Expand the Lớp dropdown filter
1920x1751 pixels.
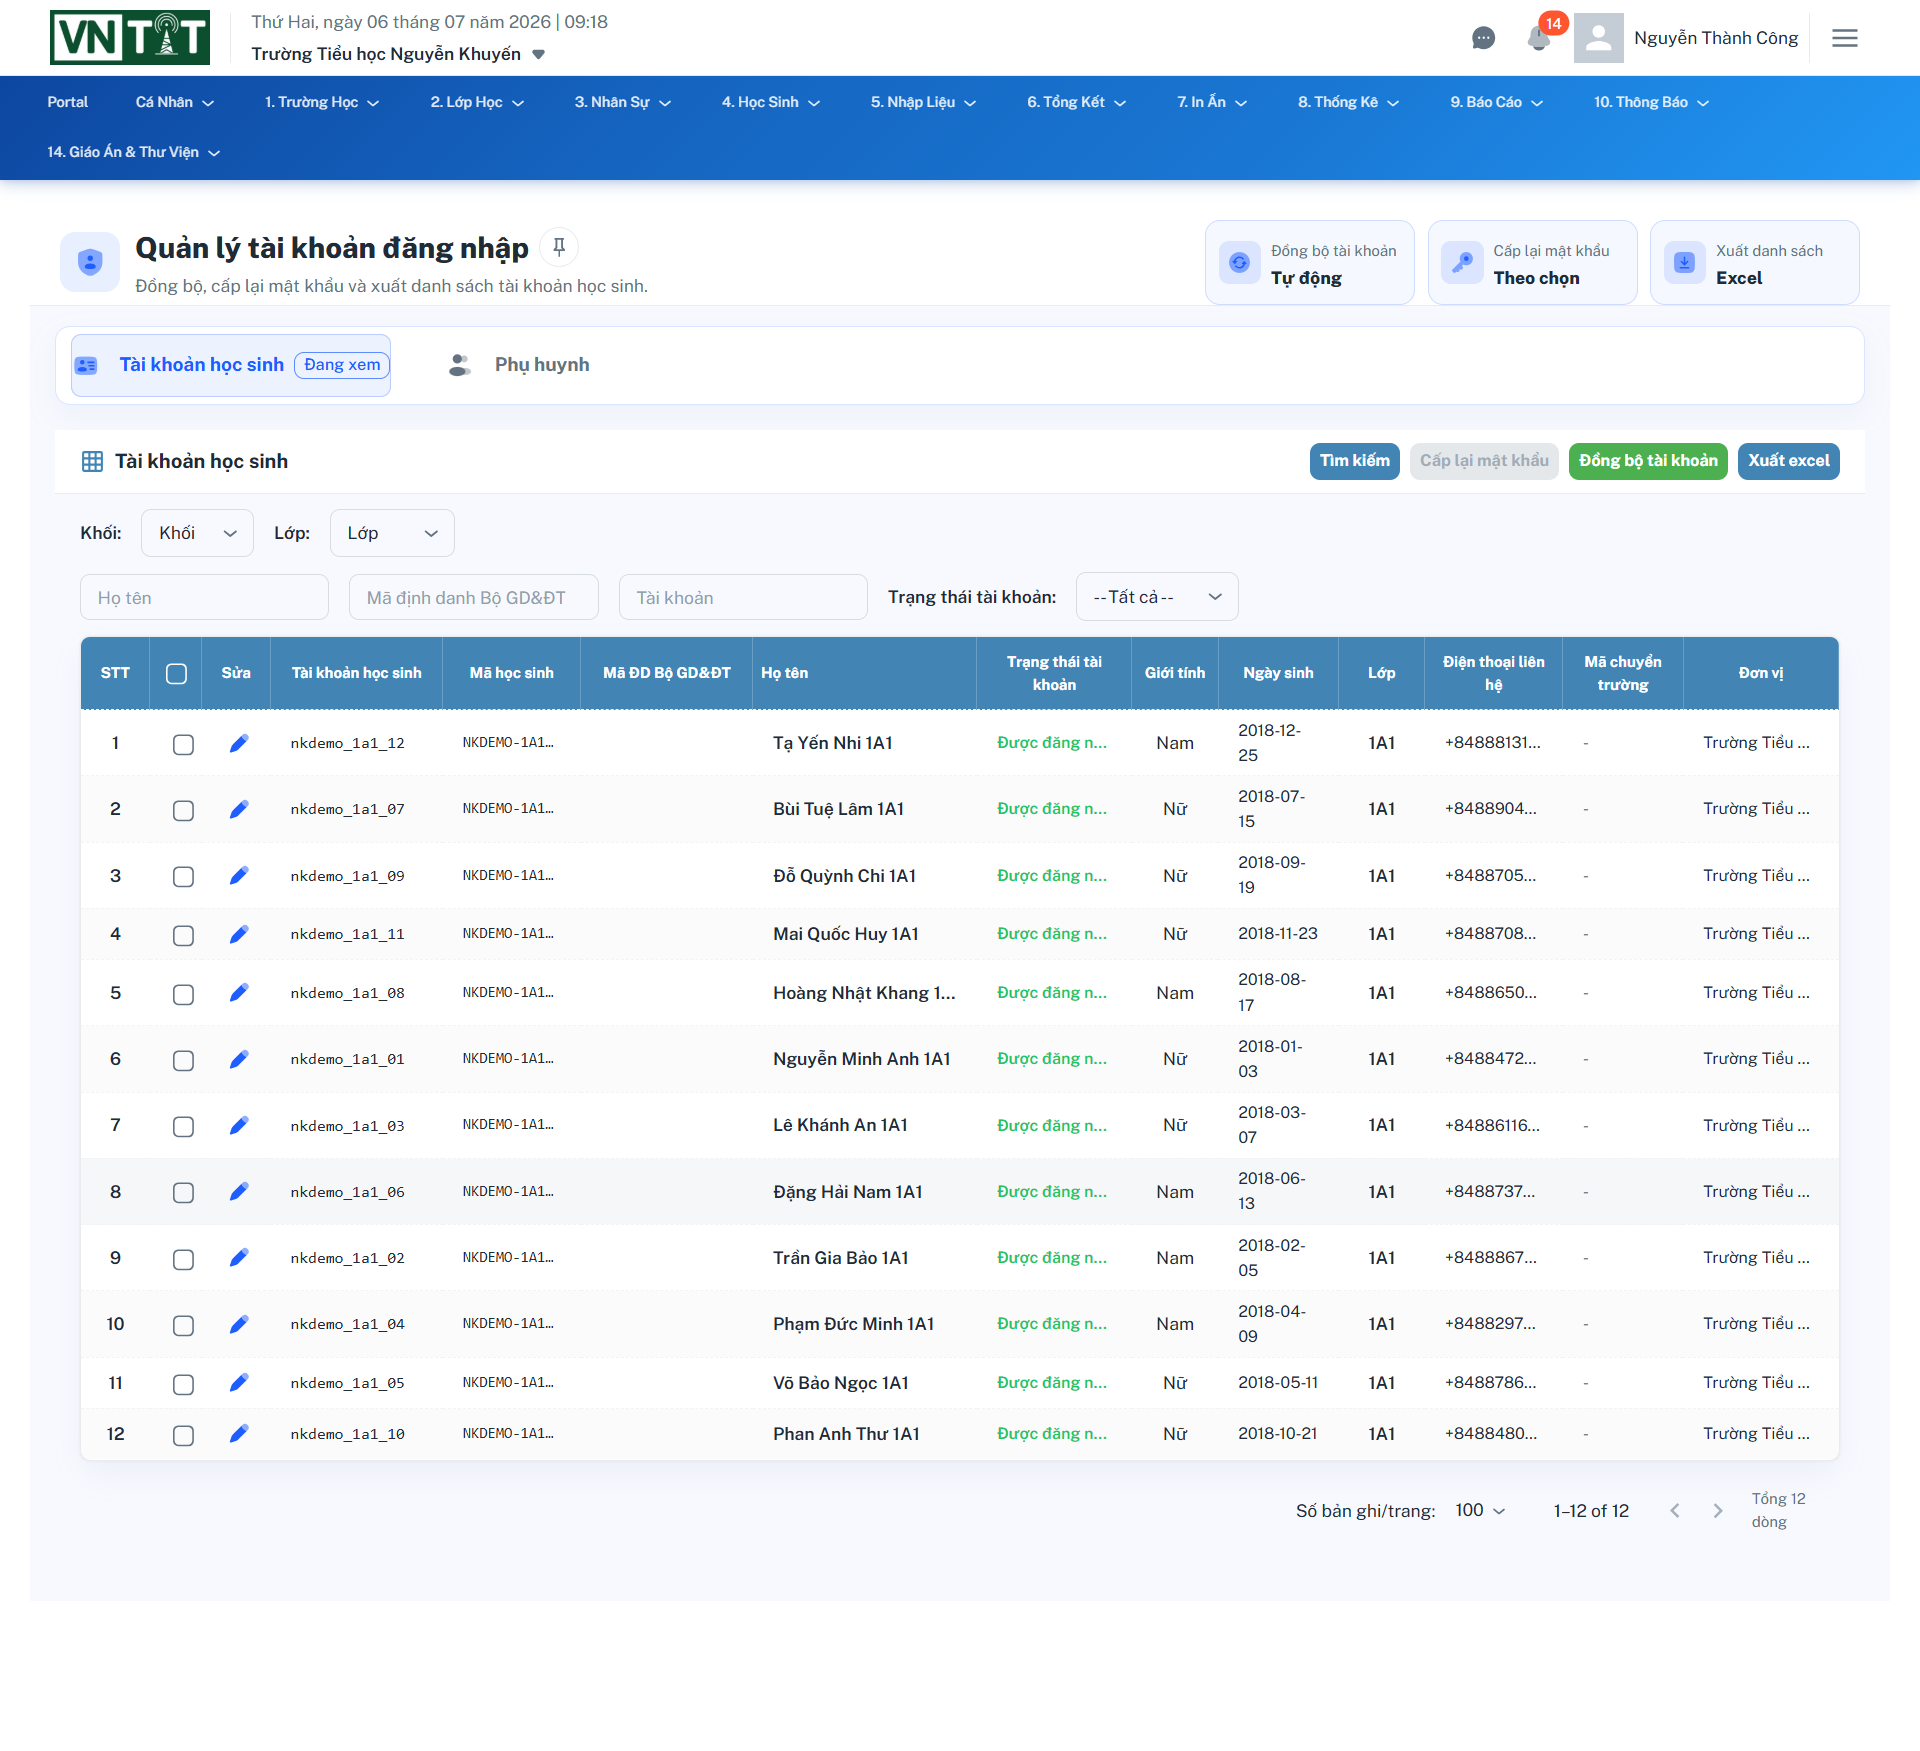(392, 533)
